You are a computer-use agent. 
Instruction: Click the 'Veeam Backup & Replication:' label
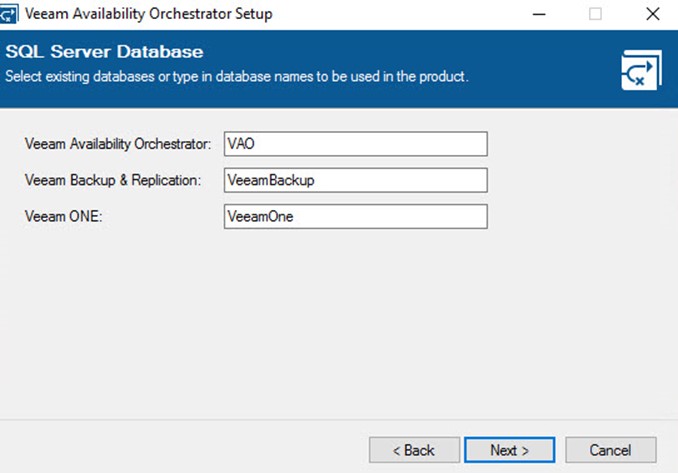point(113,180)
